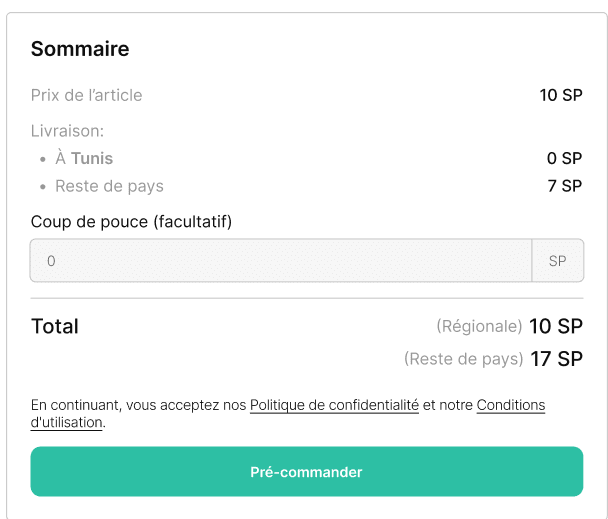608x519 pixels.
Task: Open the Conditions d'utilisation link
Action: (x=288, y=413)
